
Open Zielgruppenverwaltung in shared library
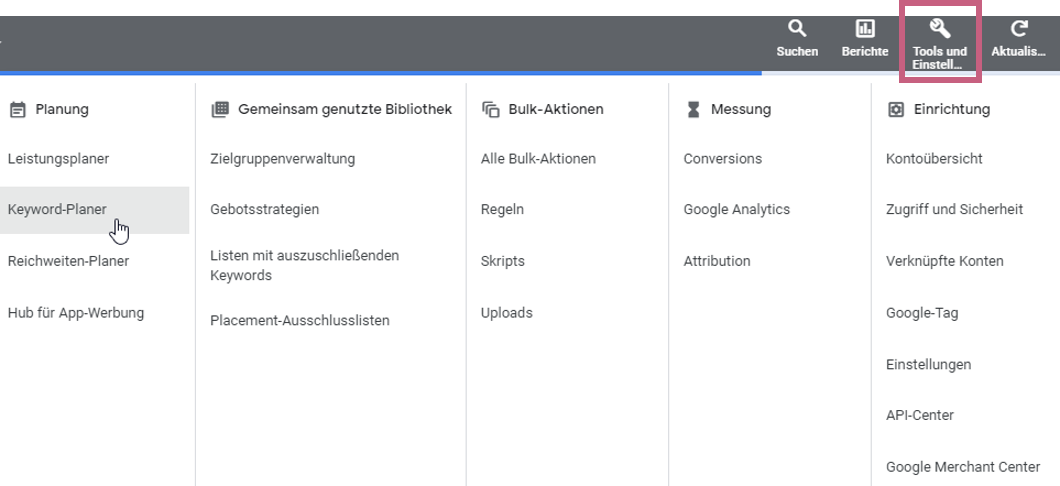click(282, 159)
